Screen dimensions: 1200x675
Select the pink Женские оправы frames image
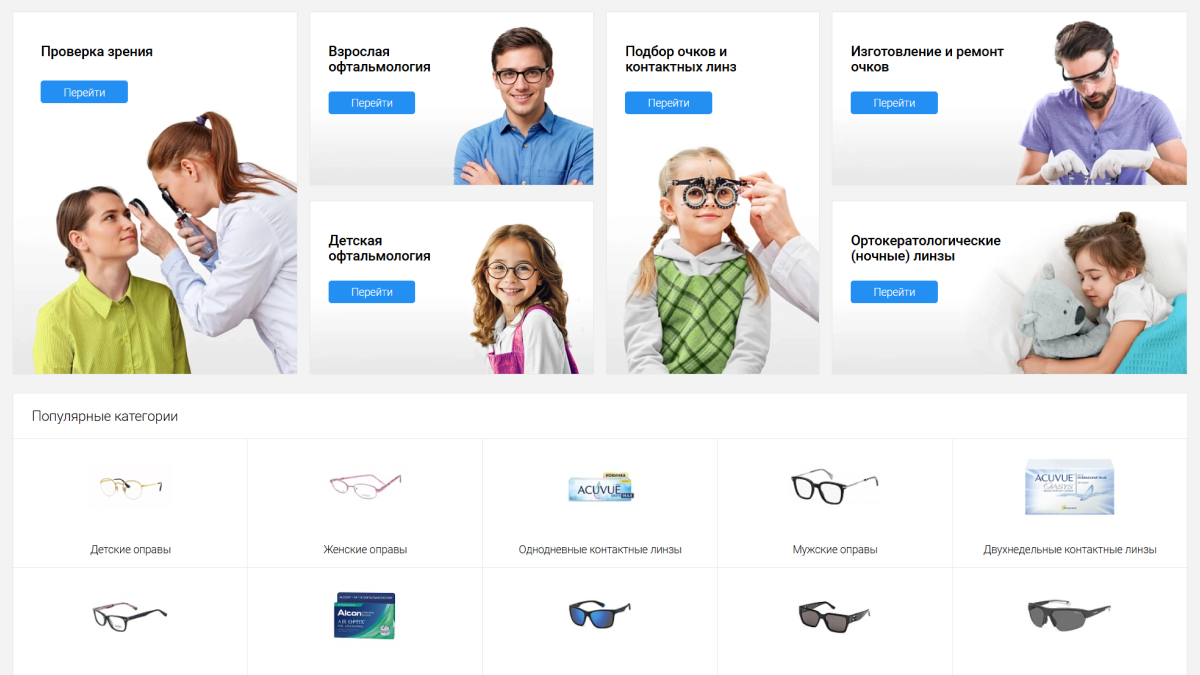coord(365,486)
